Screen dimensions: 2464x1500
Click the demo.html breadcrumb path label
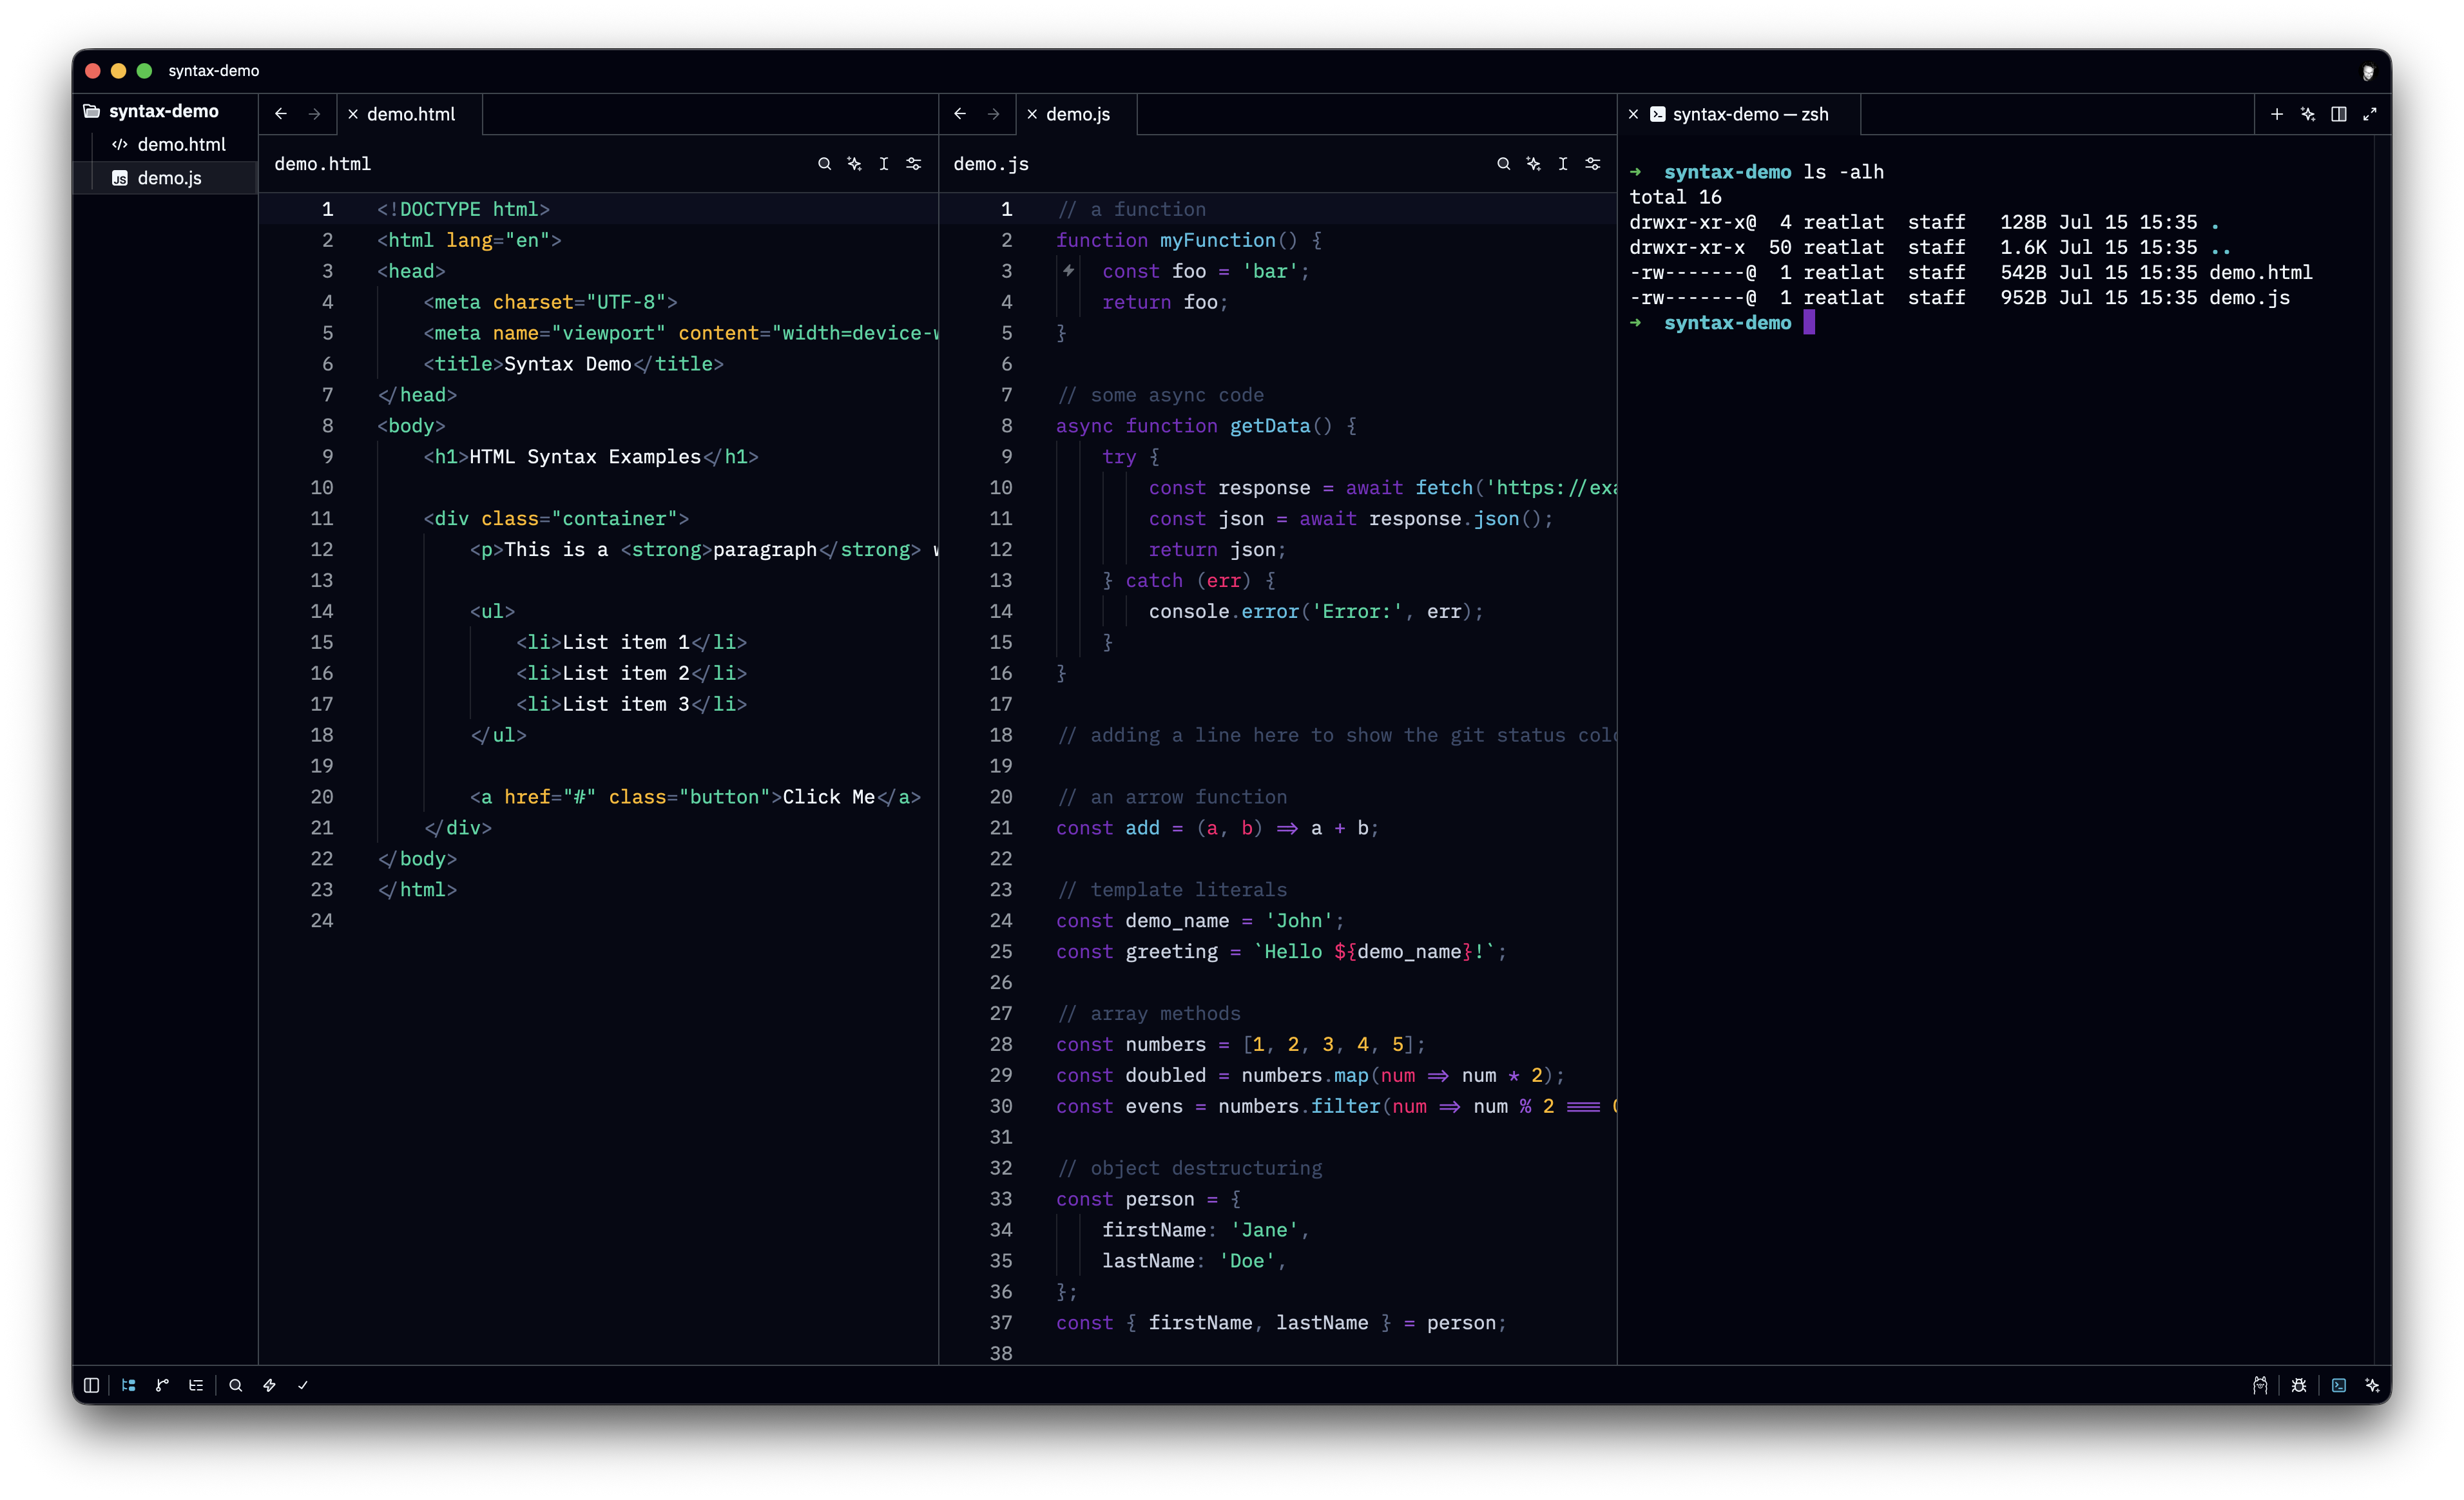(322, 164)
